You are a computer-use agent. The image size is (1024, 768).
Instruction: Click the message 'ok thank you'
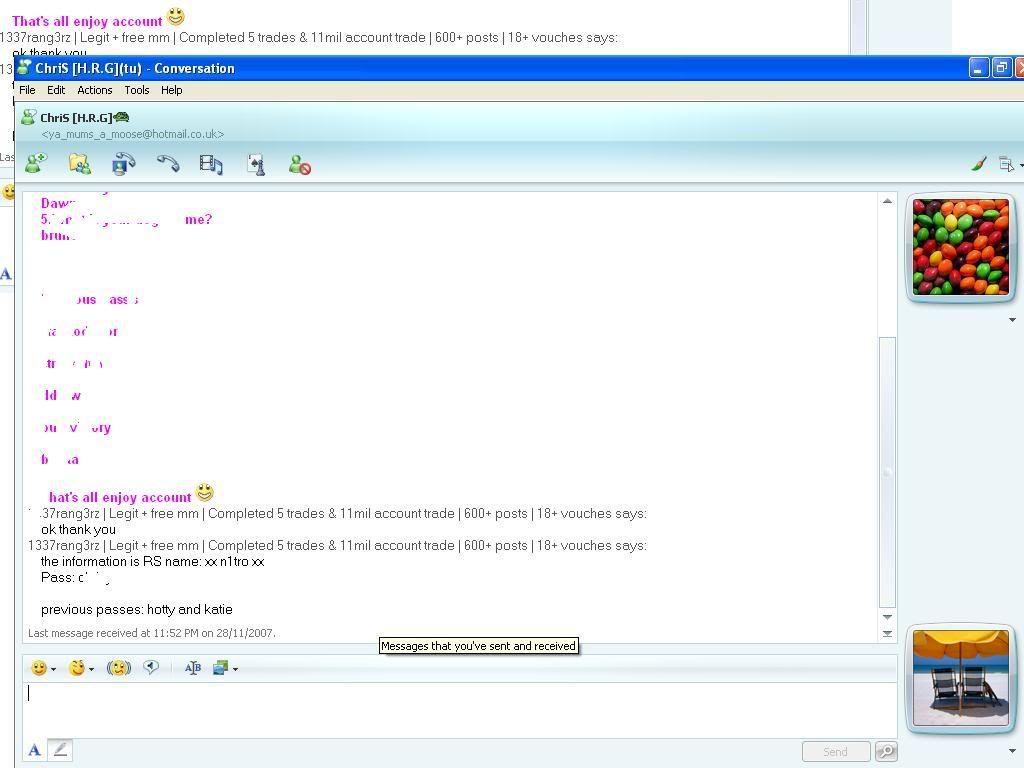click(78, 529)
